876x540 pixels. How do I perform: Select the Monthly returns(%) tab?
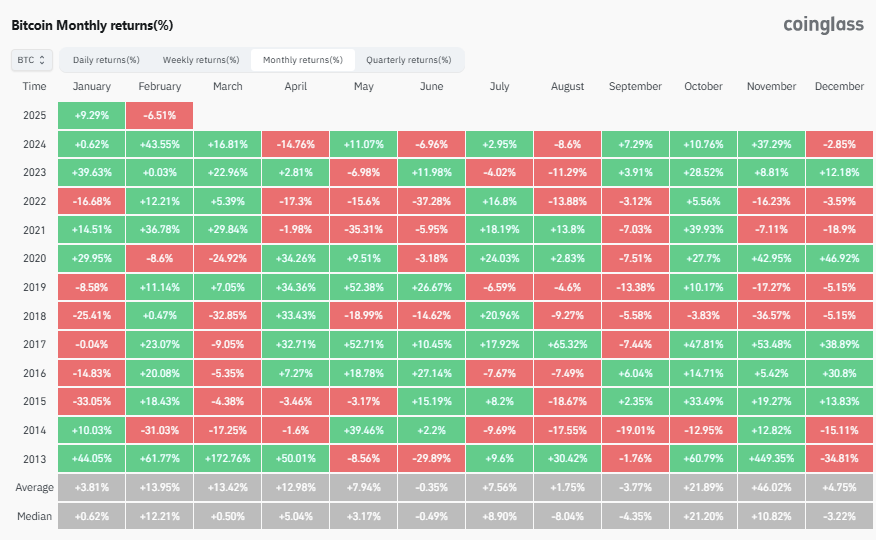[x=303, y=60]
